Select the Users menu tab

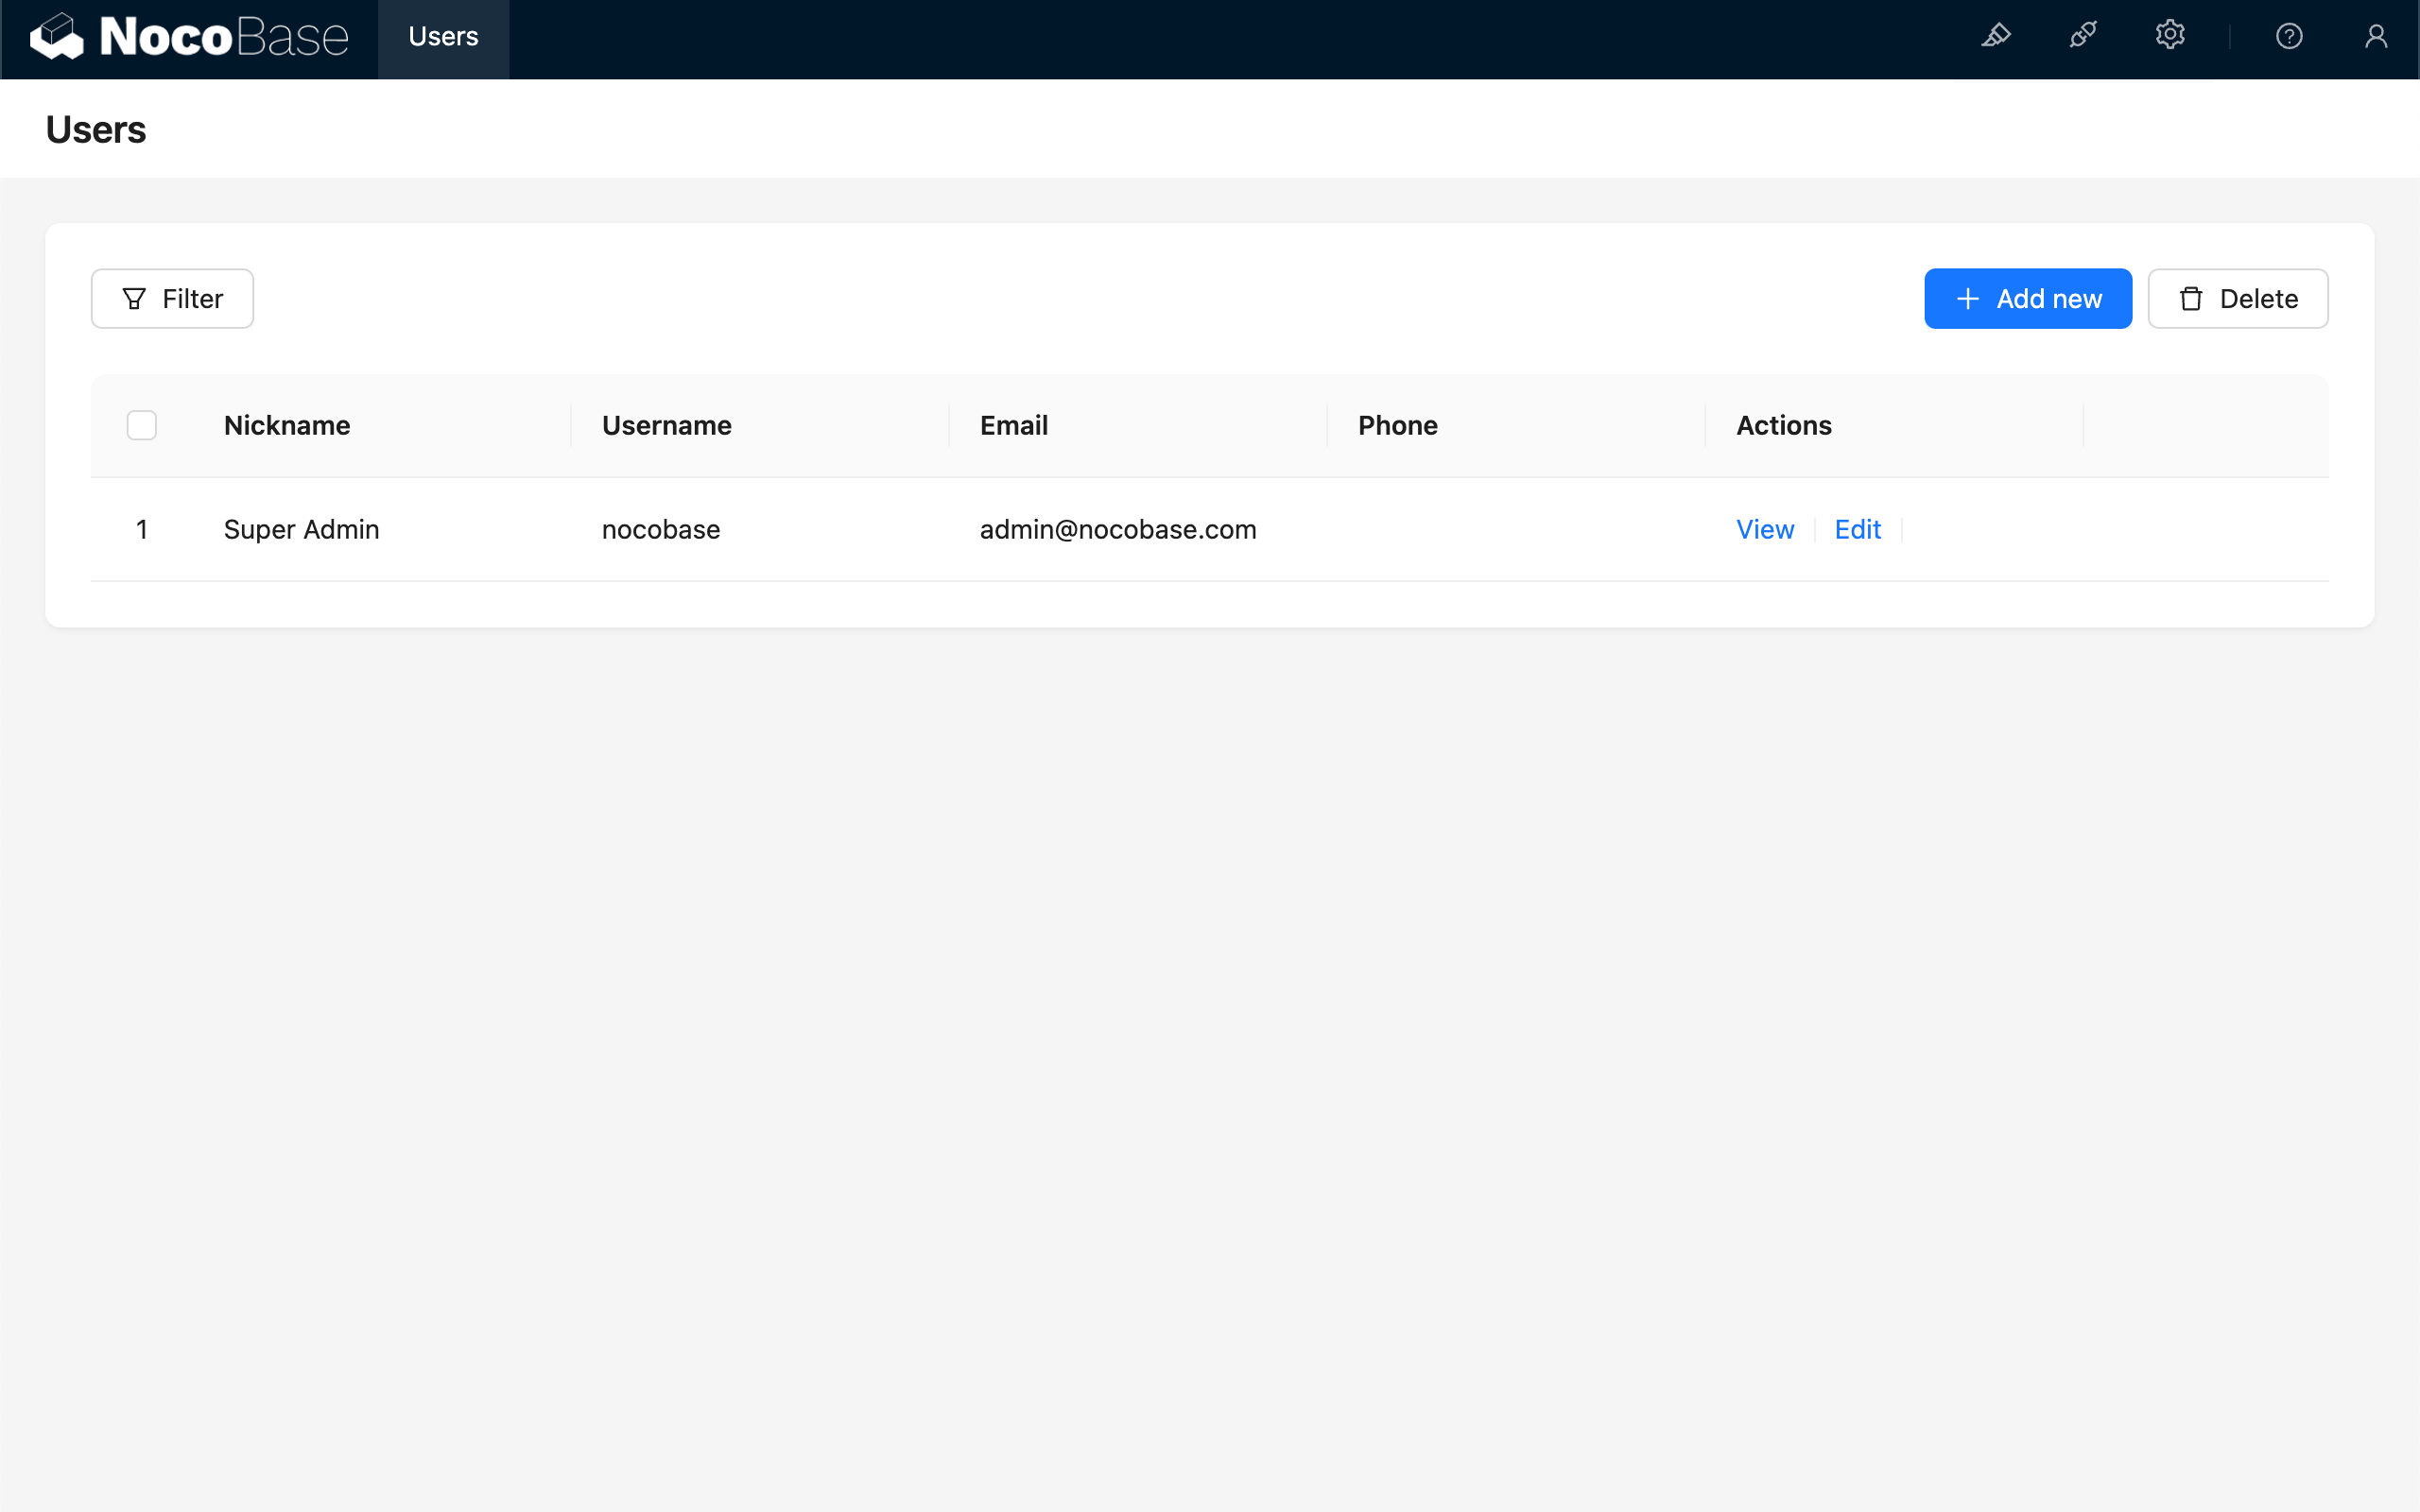pos(443,37)
